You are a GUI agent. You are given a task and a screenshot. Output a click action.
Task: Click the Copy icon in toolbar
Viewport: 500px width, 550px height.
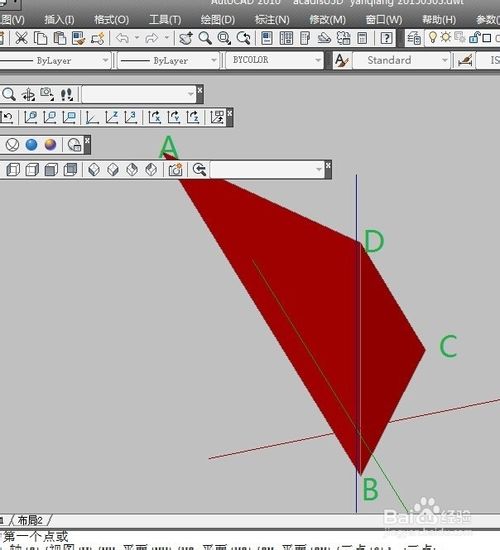click(x=40, y=38)
